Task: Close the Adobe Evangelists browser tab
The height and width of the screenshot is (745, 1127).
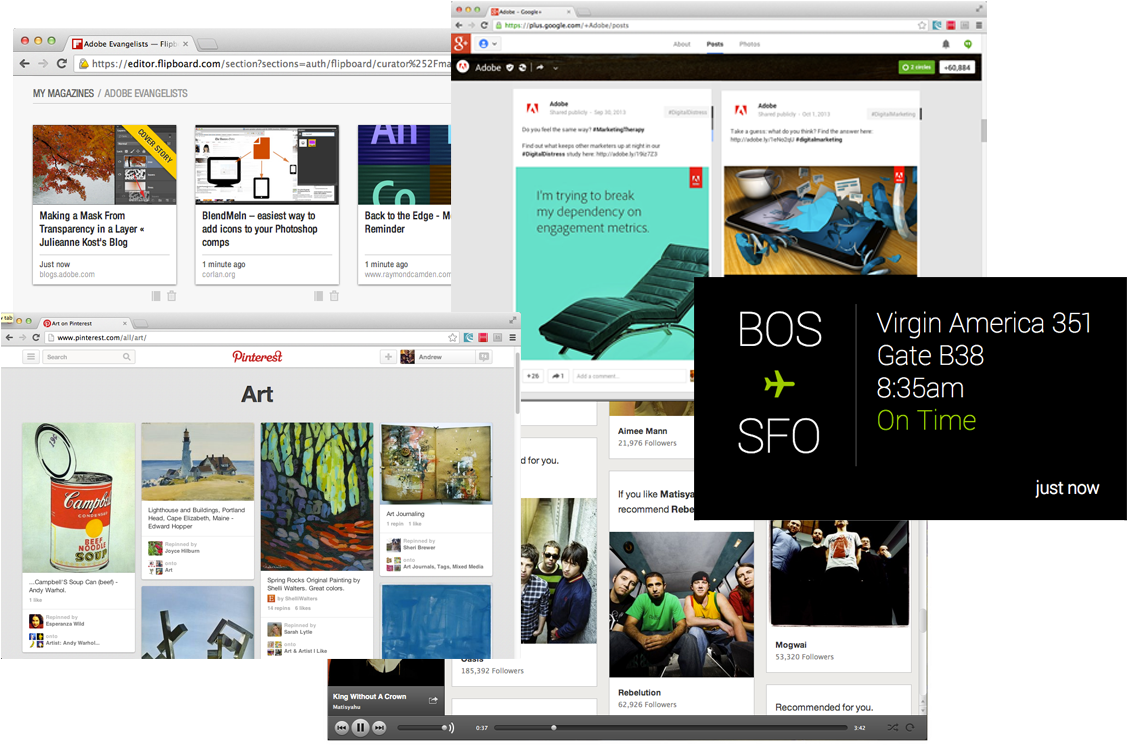Action: click(185, 44)
